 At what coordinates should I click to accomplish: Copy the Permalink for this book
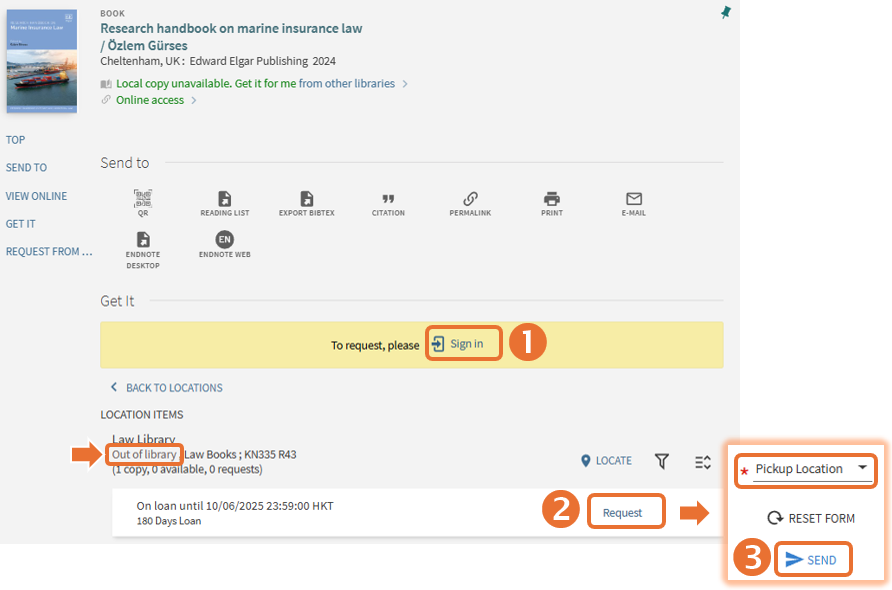pyautogui.click(x=470, y=200)
